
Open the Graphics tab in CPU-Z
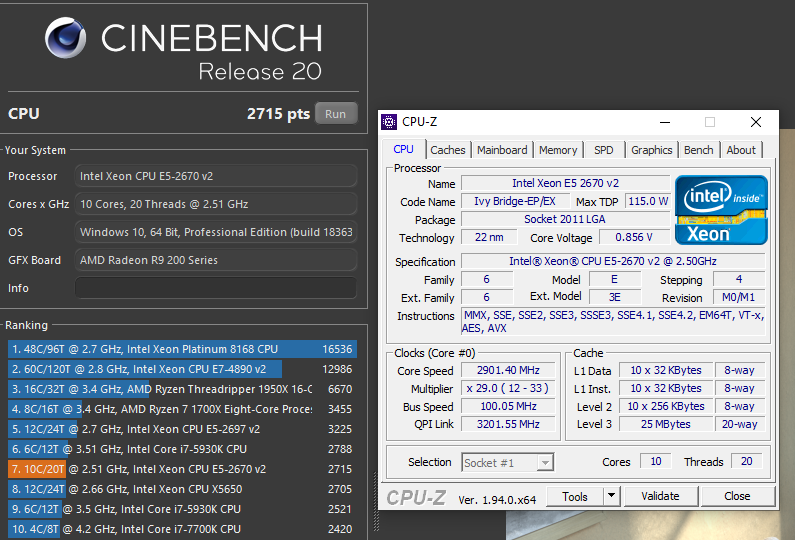coord(651,150)
